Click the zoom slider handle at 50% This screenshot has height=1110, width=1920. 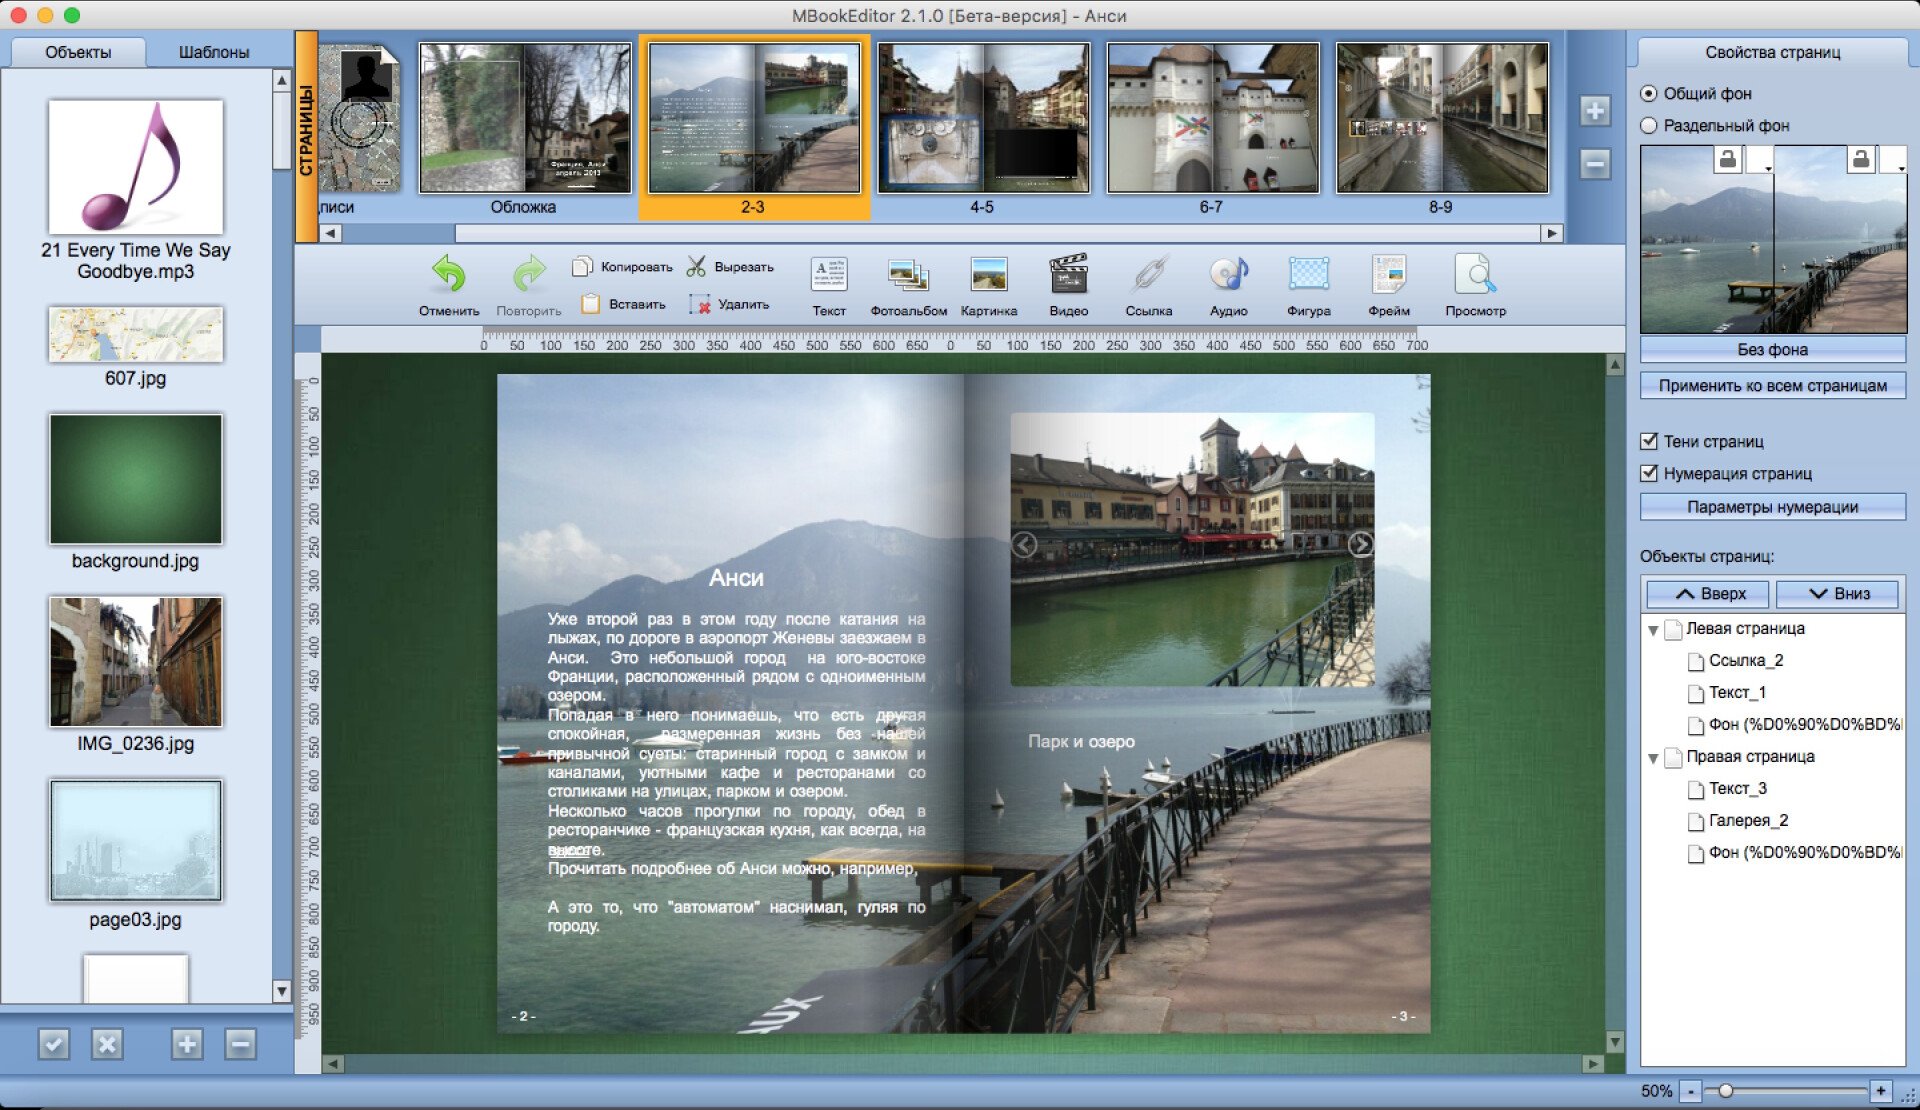(1725, 1091)
